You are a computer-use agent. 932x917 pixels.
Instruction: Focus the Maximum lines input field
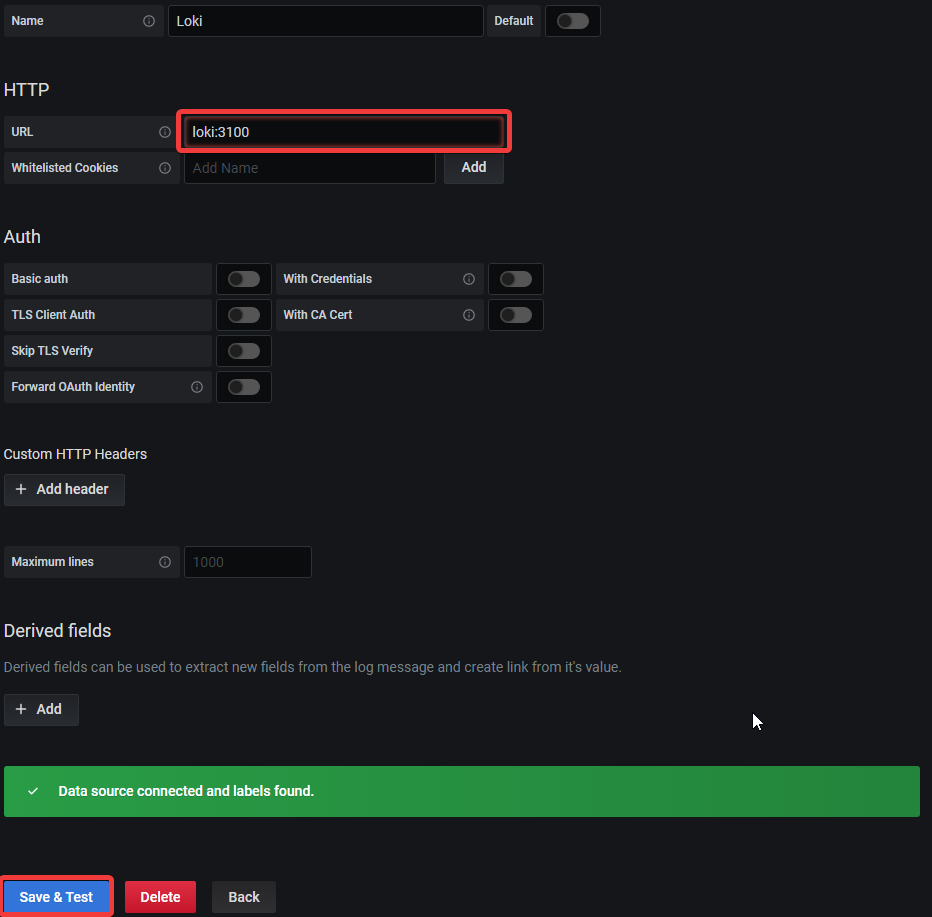[247, 562]
